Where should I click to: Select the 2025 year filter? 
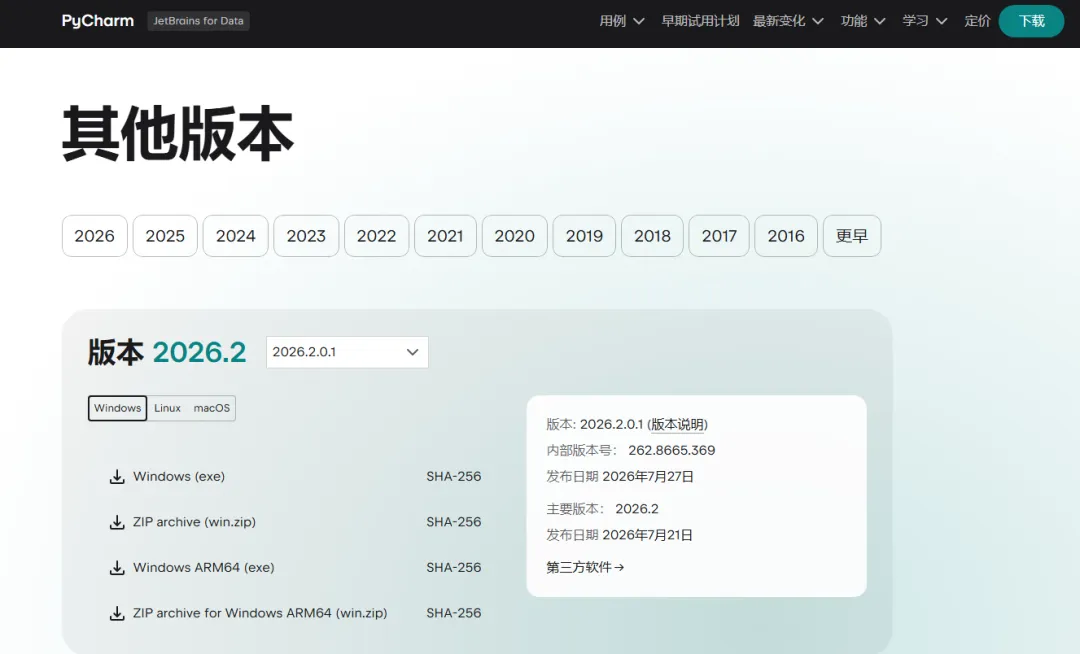(165, 236)
